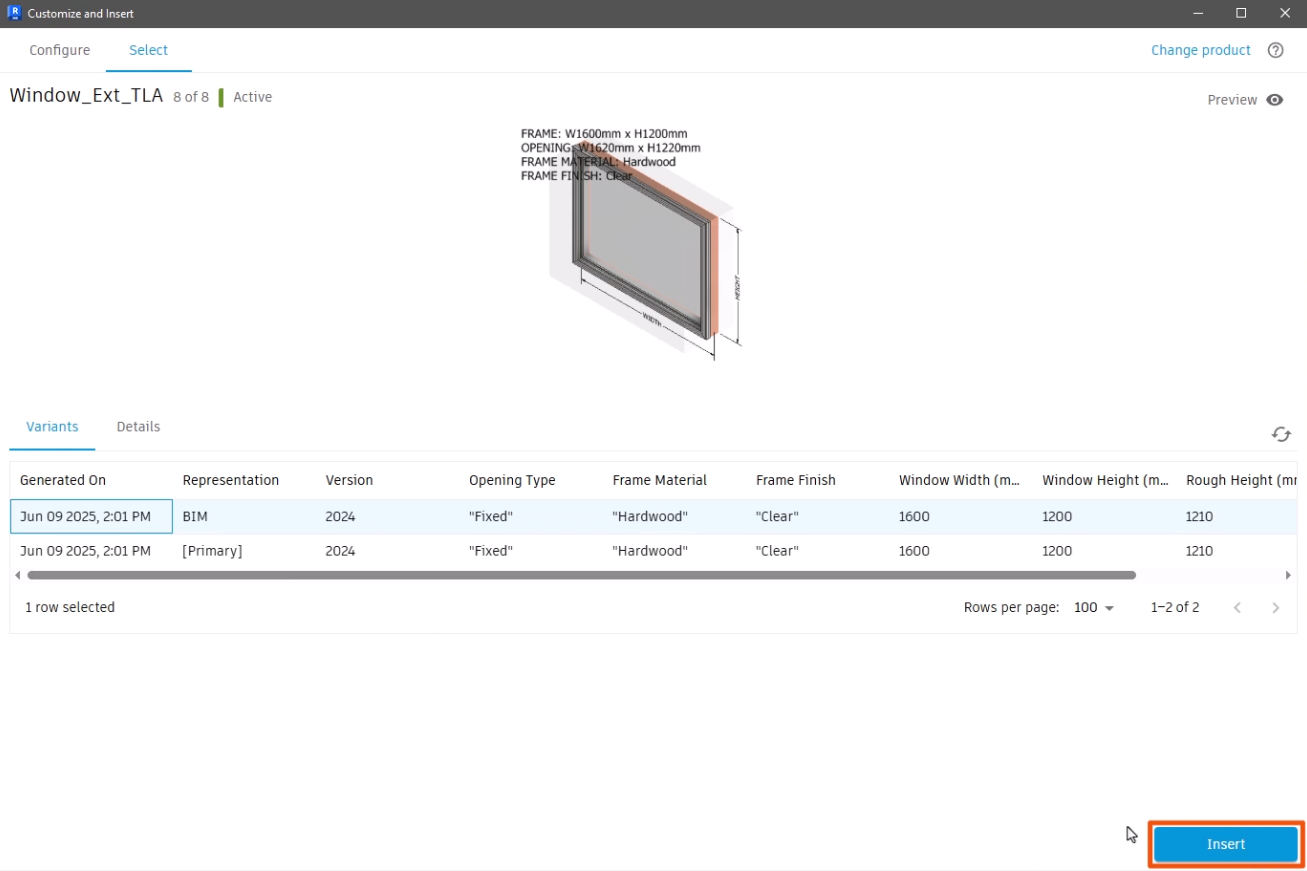Click the refresh variants icon
Screen dimensions: 1307x871
coord(1280,434)
